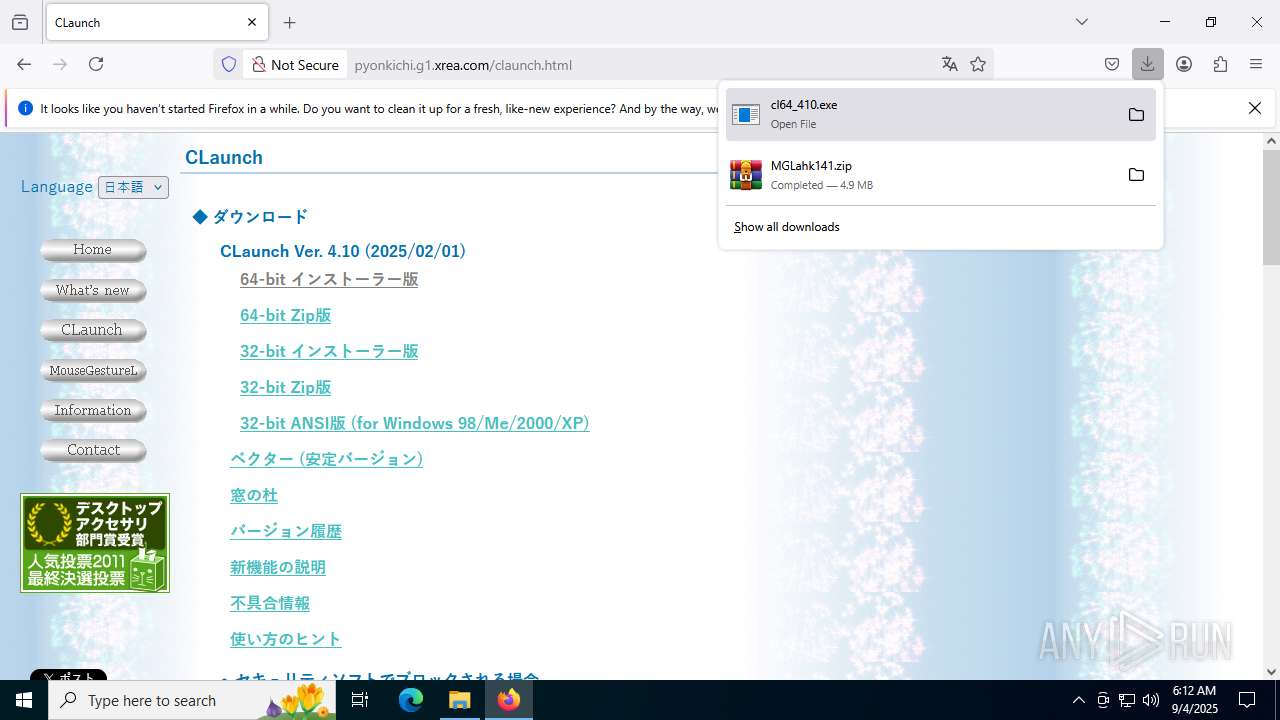The width and height of the screenshot is (1280, 720).
Task: Open the volume tray icon
Action: 1151,700
